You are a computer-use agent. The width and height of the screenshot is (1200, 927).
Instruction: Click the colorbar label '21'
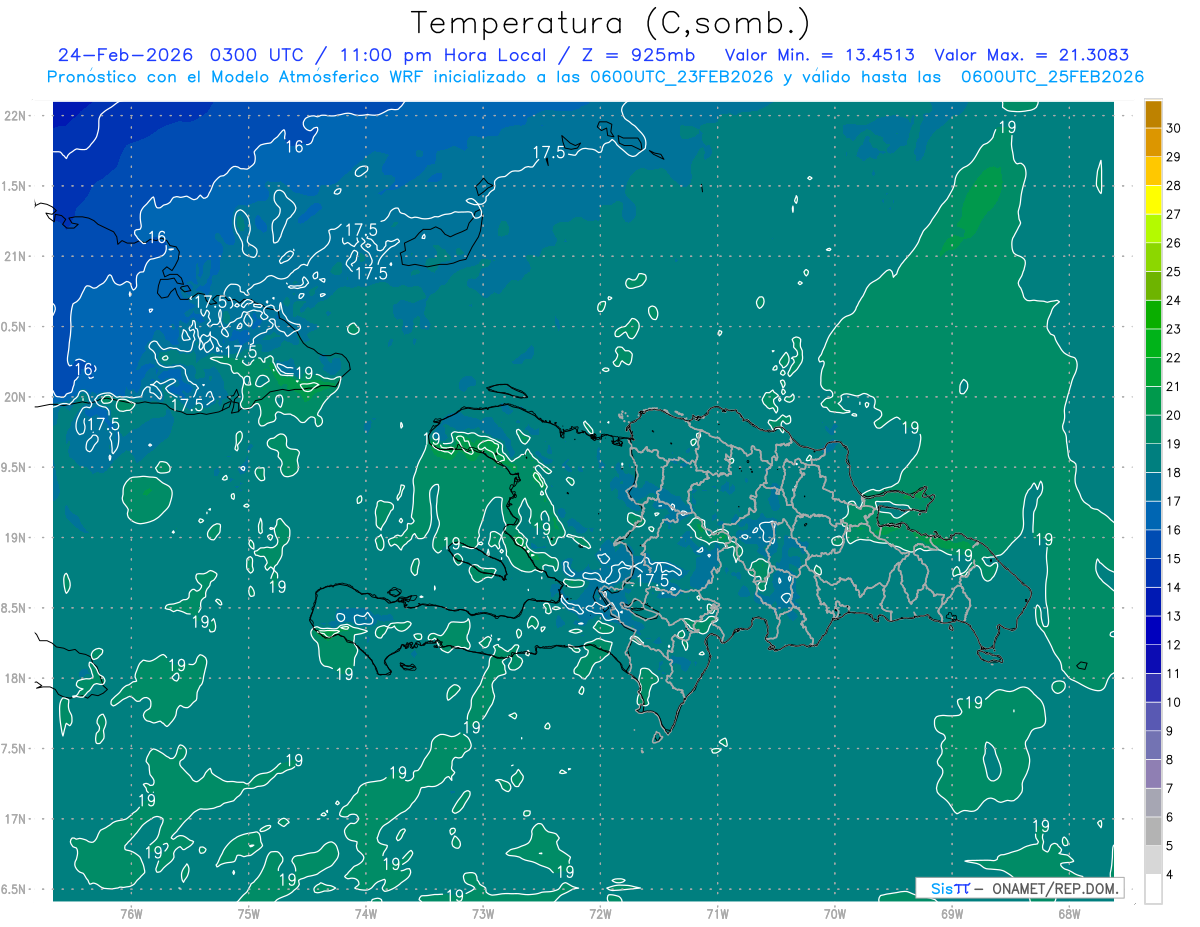[x=1174, y=386]
